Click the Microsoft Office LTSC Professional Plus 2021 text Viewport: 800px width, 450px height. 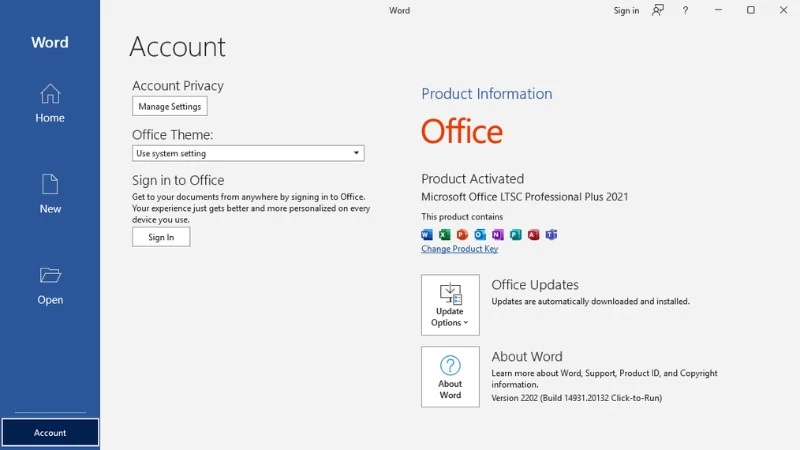tap(524, 197)
